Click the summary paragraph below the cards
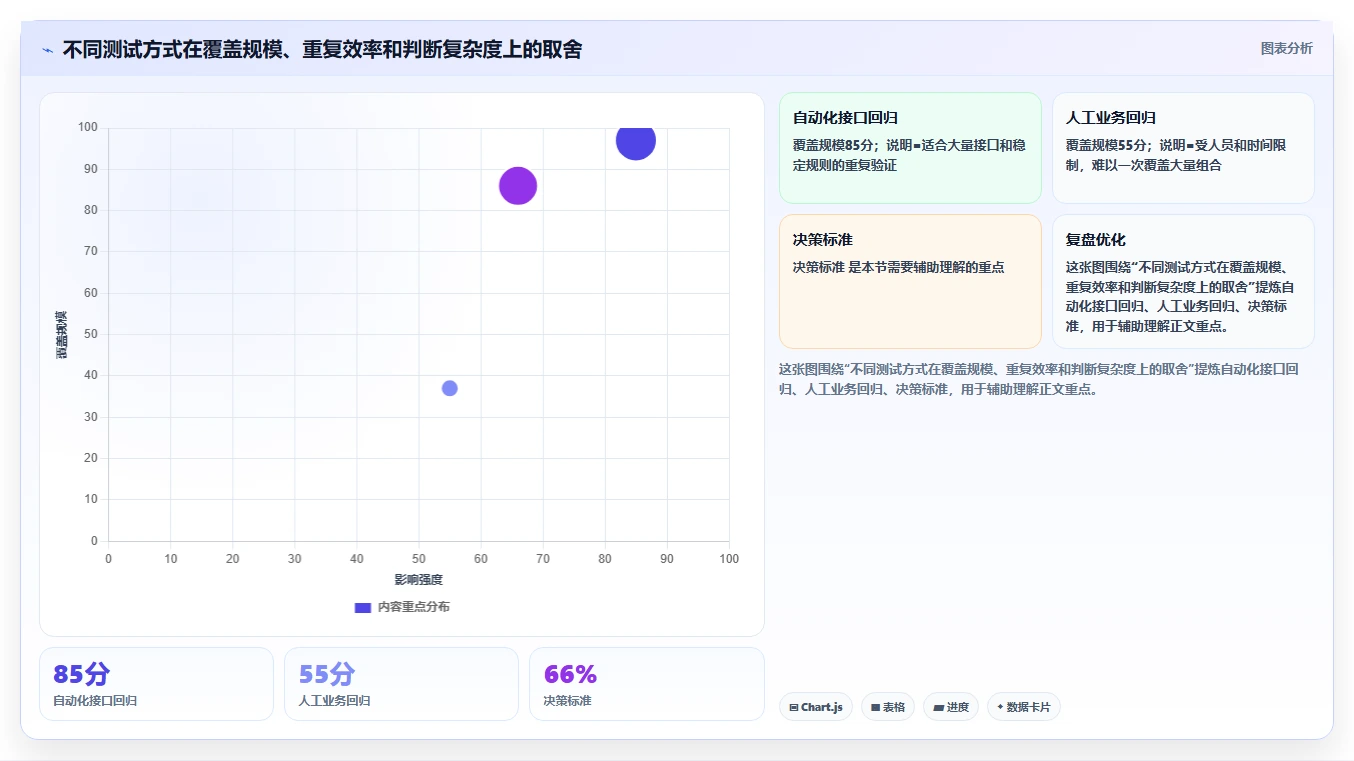Viewport: 1354px width, 761px height. tap(1039, 380)
